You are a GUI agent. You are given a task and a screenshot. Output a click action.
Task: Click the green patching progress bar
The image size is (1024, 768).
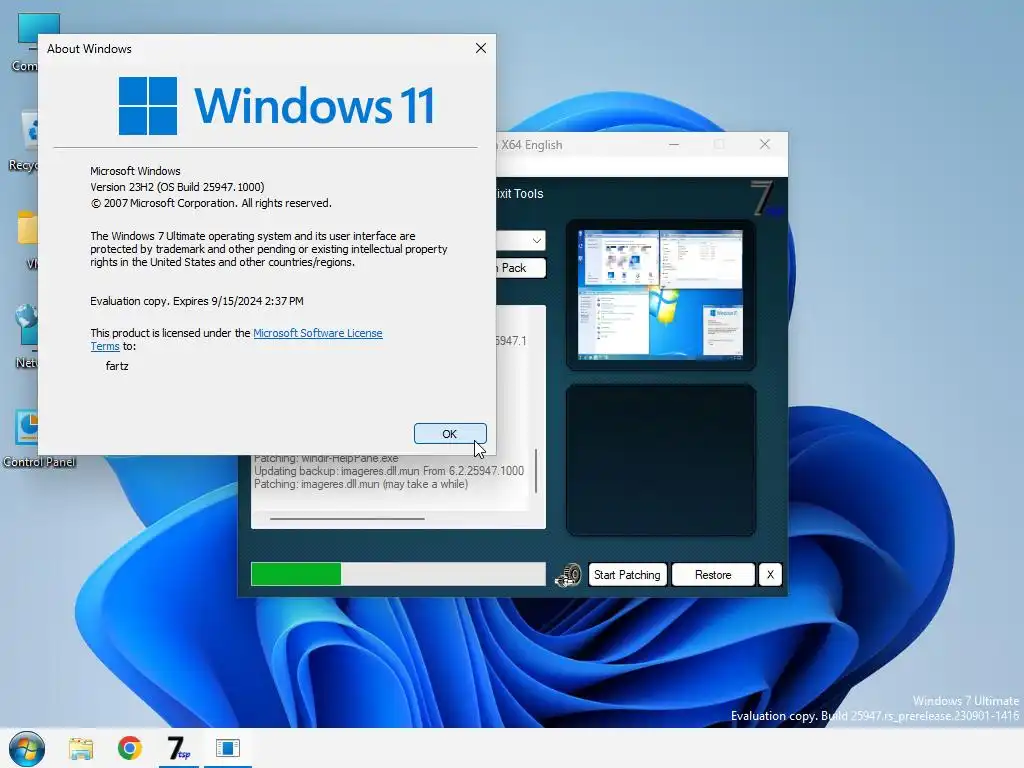click(398, 574)
